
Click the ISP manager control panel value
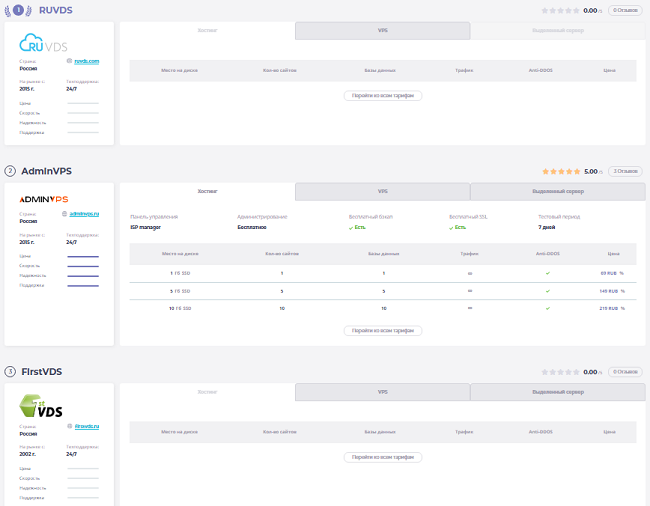tap(145, 227)
